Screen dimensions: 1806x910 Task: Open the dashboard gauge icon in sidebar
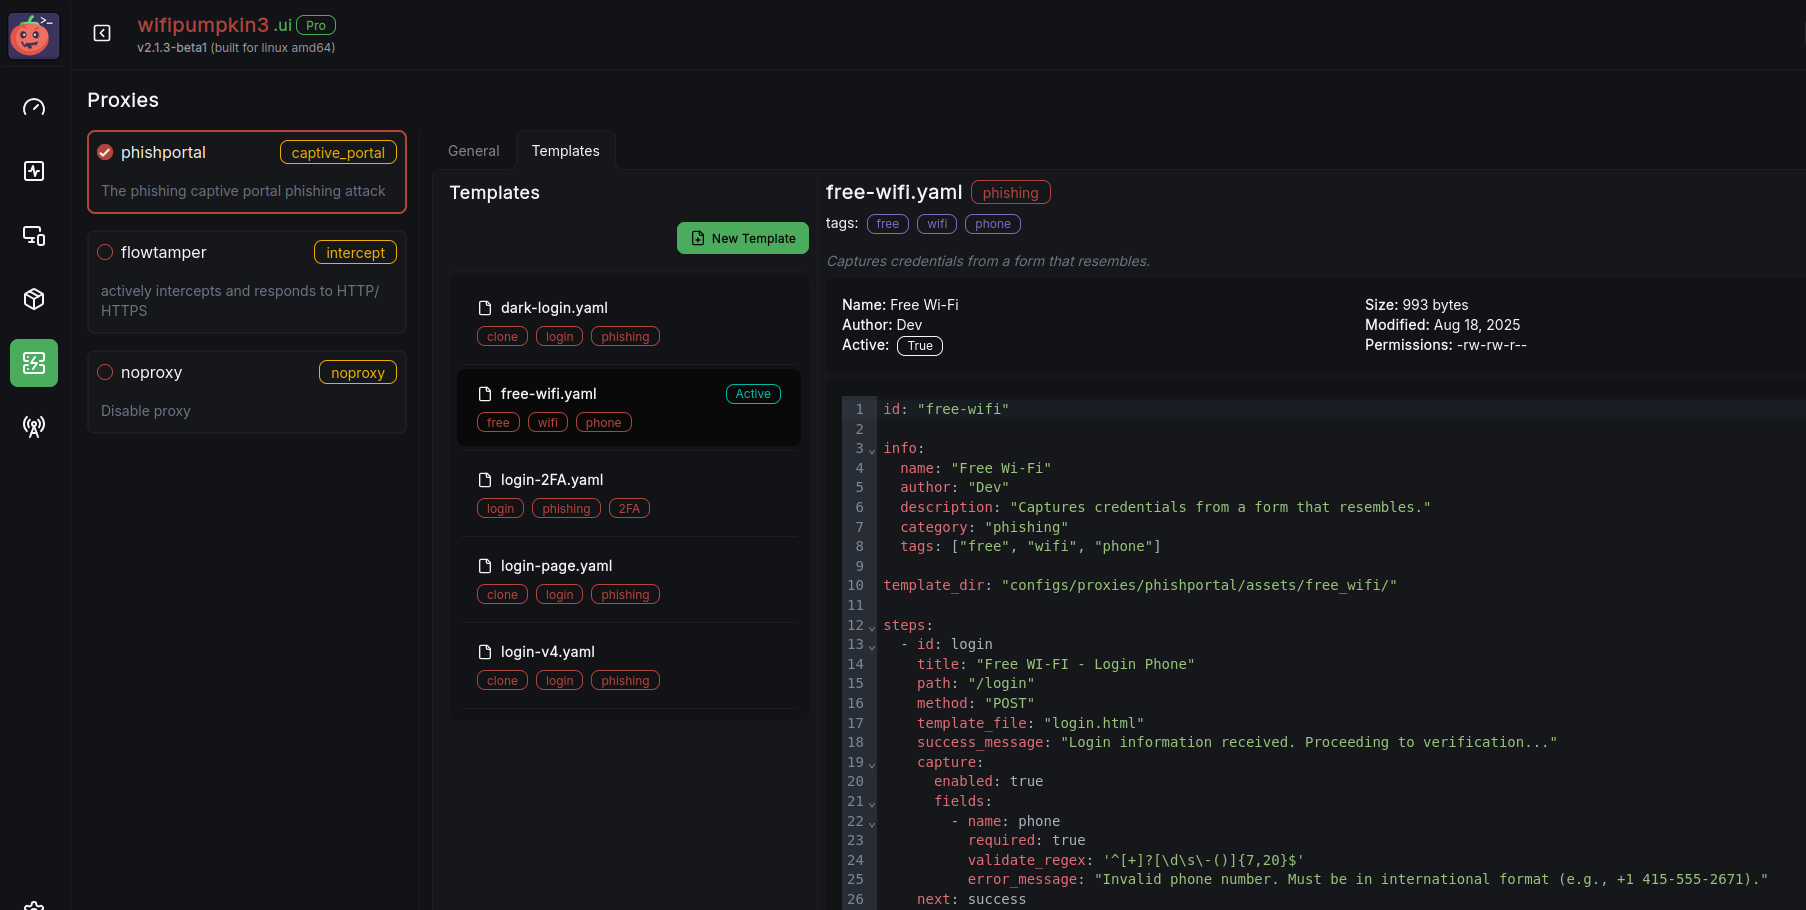34,107
